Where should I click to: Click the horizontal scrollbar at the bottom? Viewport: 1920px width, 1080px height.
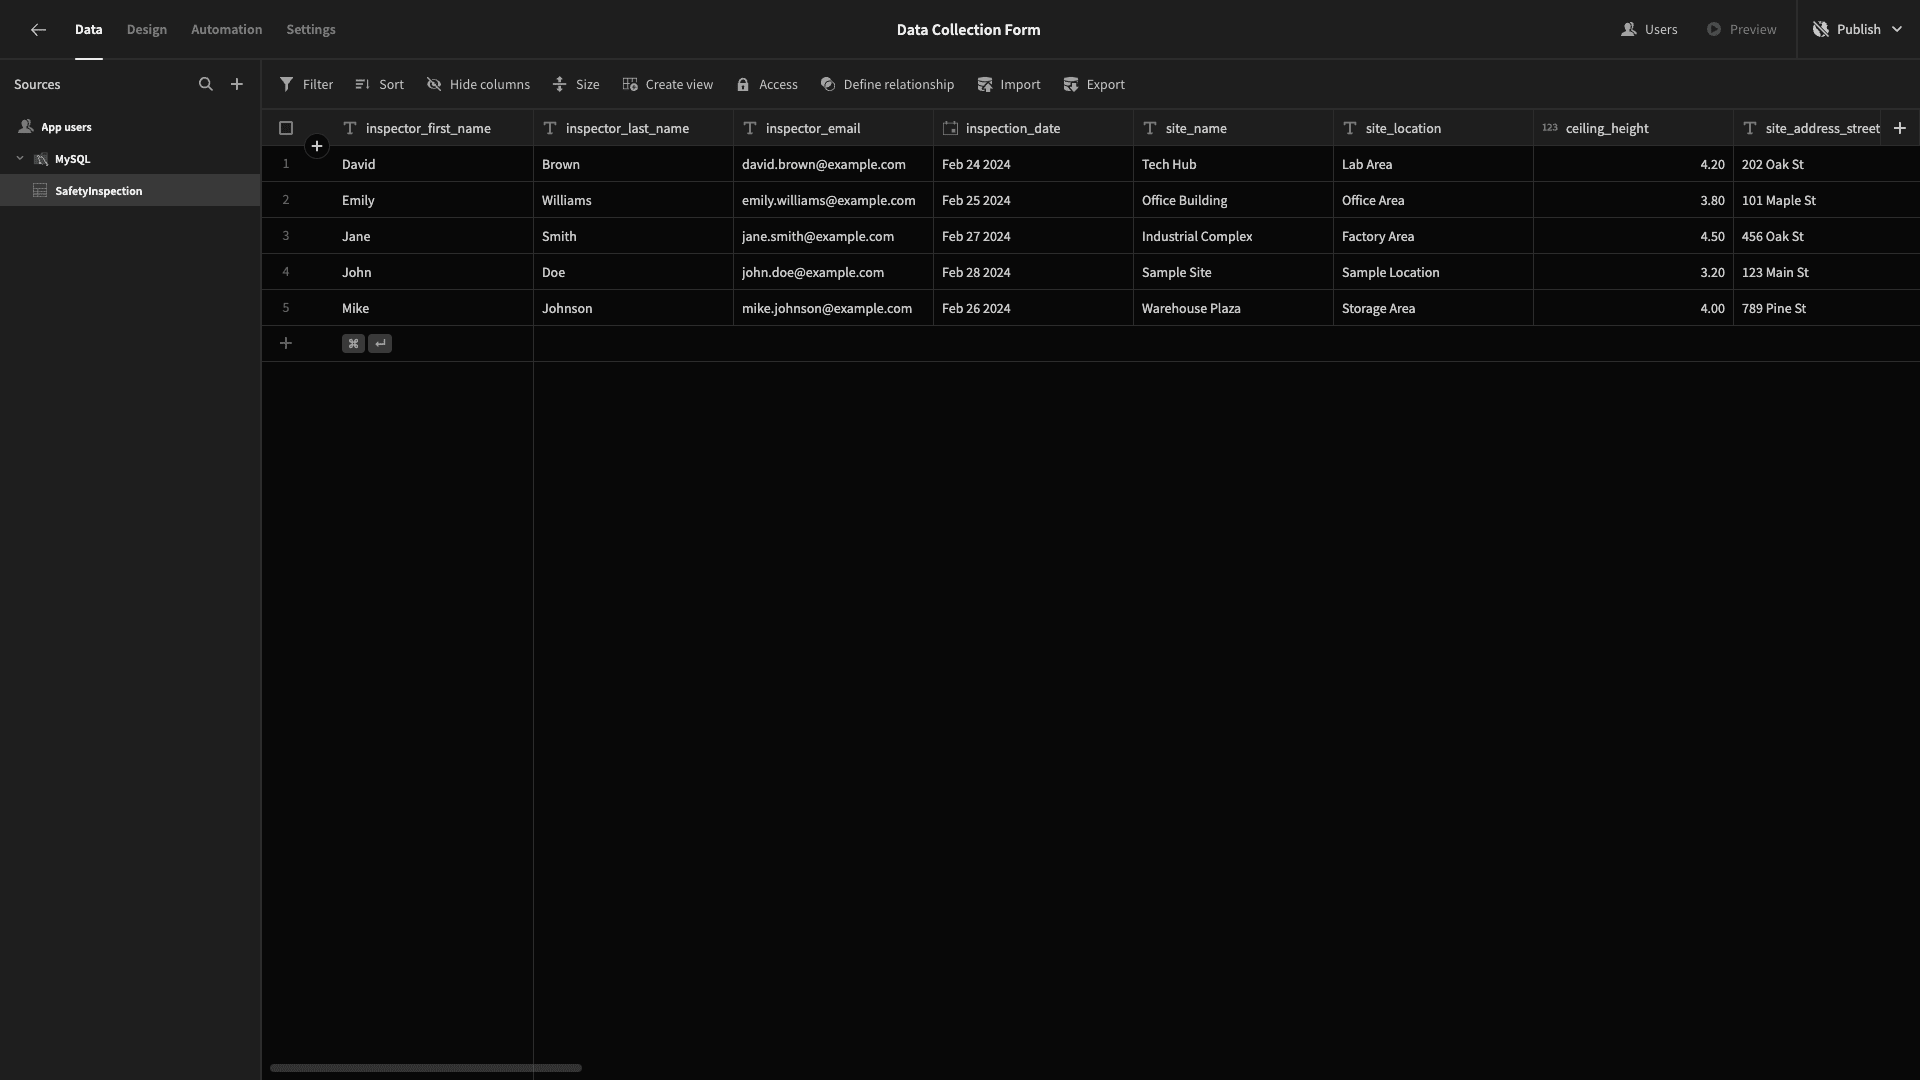[x=426, y=1068]
